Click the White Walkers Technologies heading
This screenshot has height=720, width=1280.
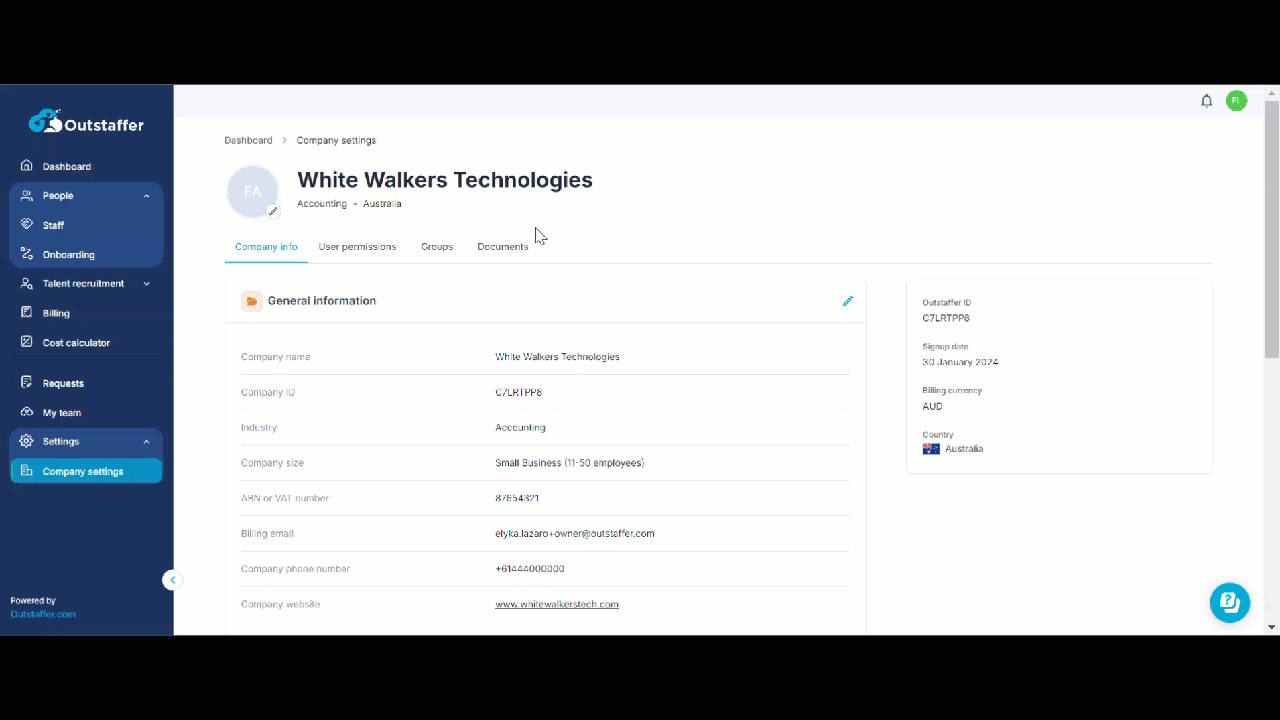(x=445, y=180)
